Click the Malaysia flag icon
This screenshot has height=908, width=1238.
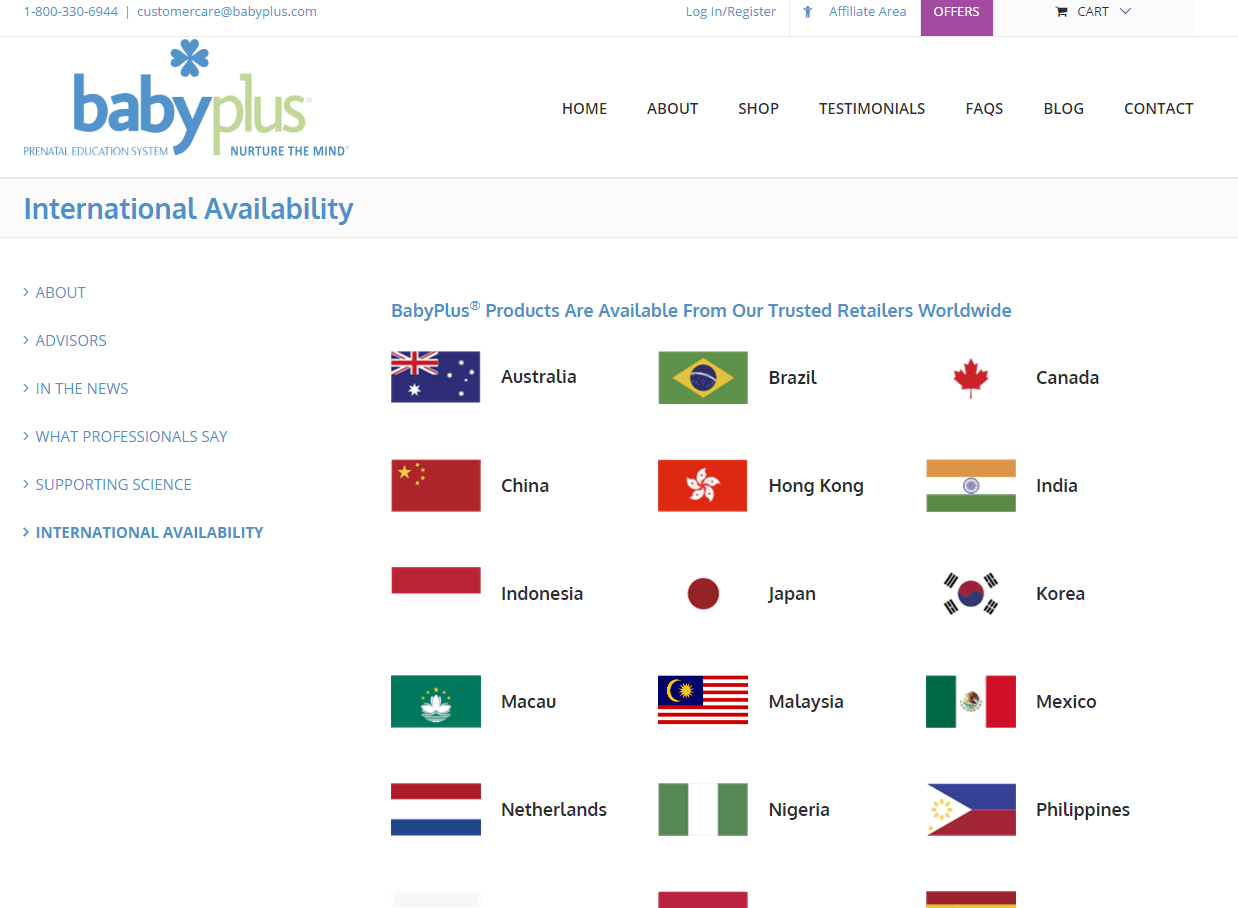(x=703, y=700)
